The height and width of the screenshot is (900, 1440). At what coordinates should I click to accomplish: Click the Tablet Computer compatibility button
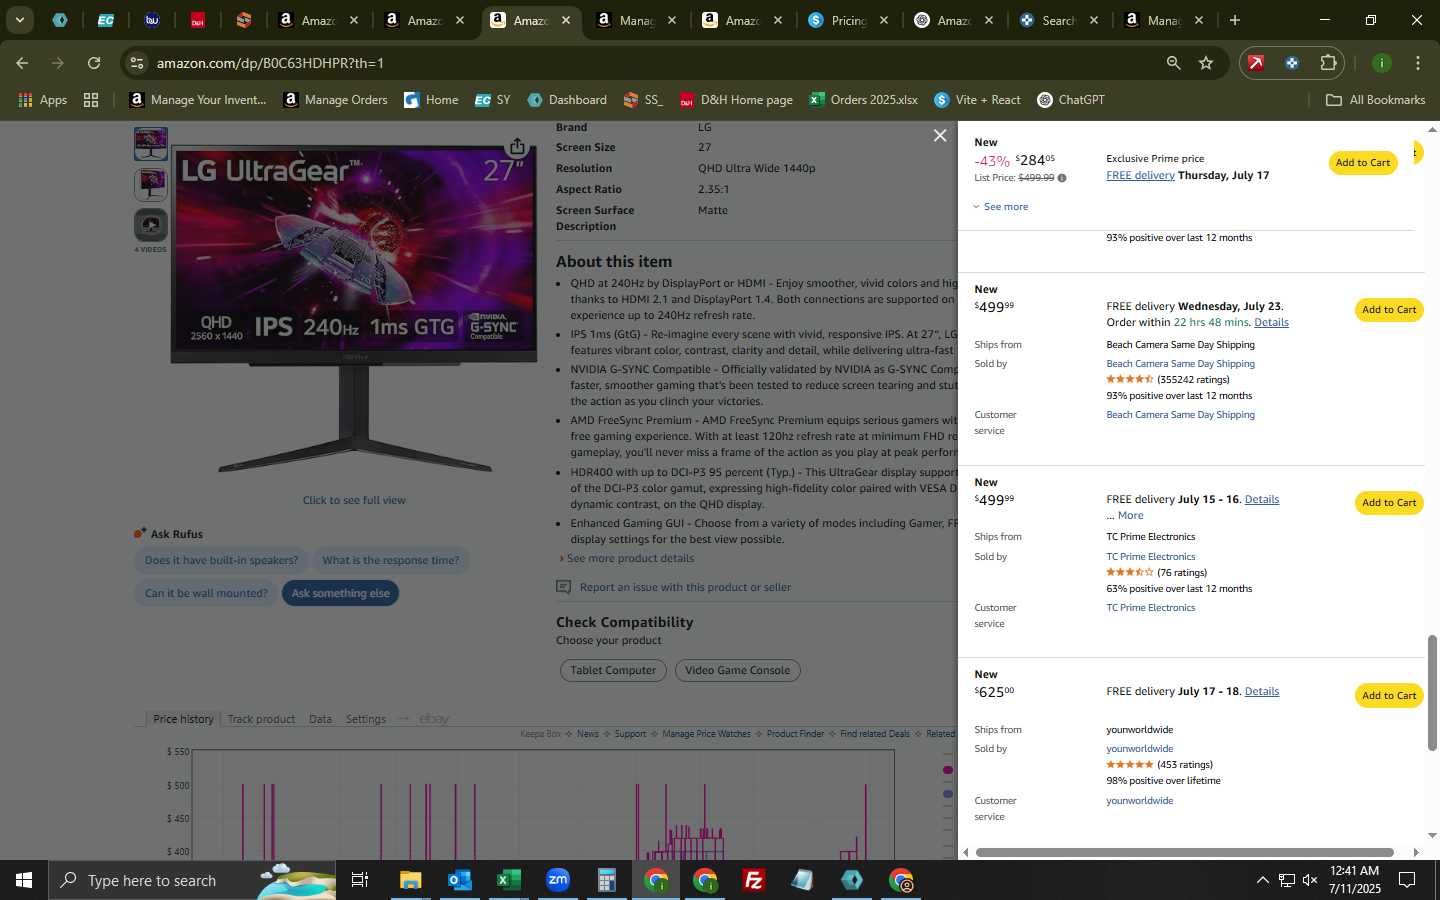tap(613, 671)
